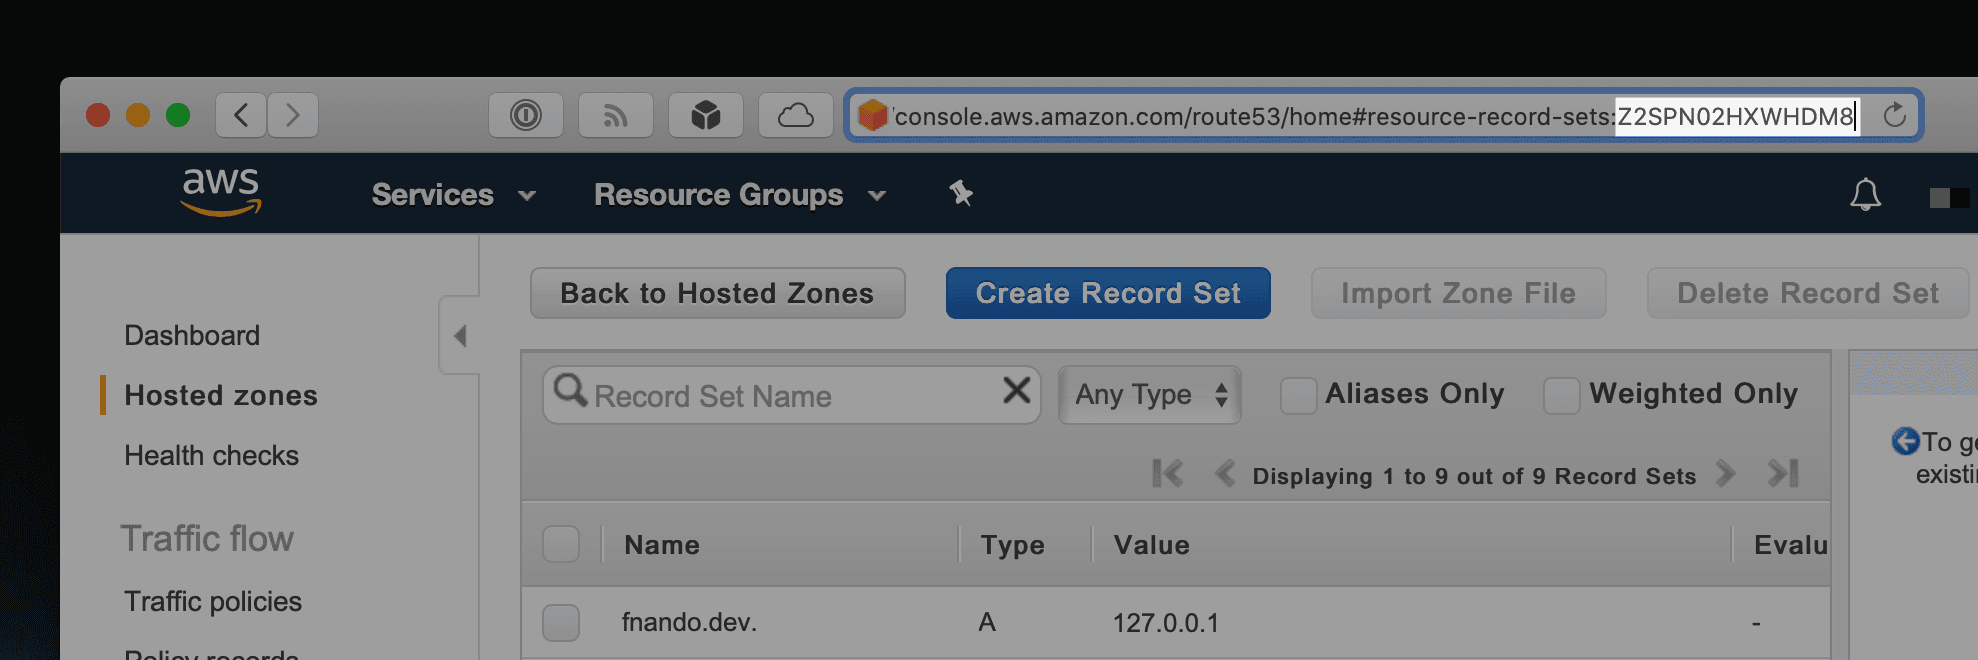Go to next page of record sets
This screenshot has width=1978, height=660.
[x=1725, y=473]
